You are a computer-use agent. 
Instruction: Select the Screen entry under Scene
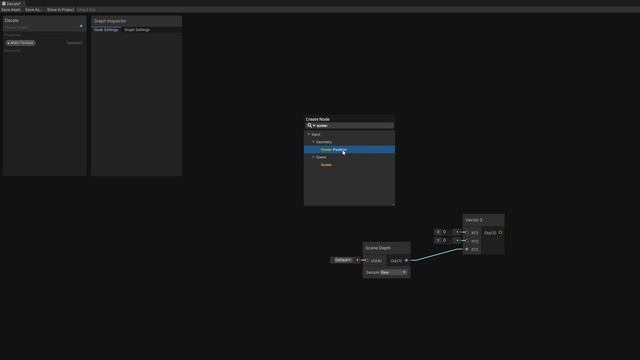click(x=326, y=165)
